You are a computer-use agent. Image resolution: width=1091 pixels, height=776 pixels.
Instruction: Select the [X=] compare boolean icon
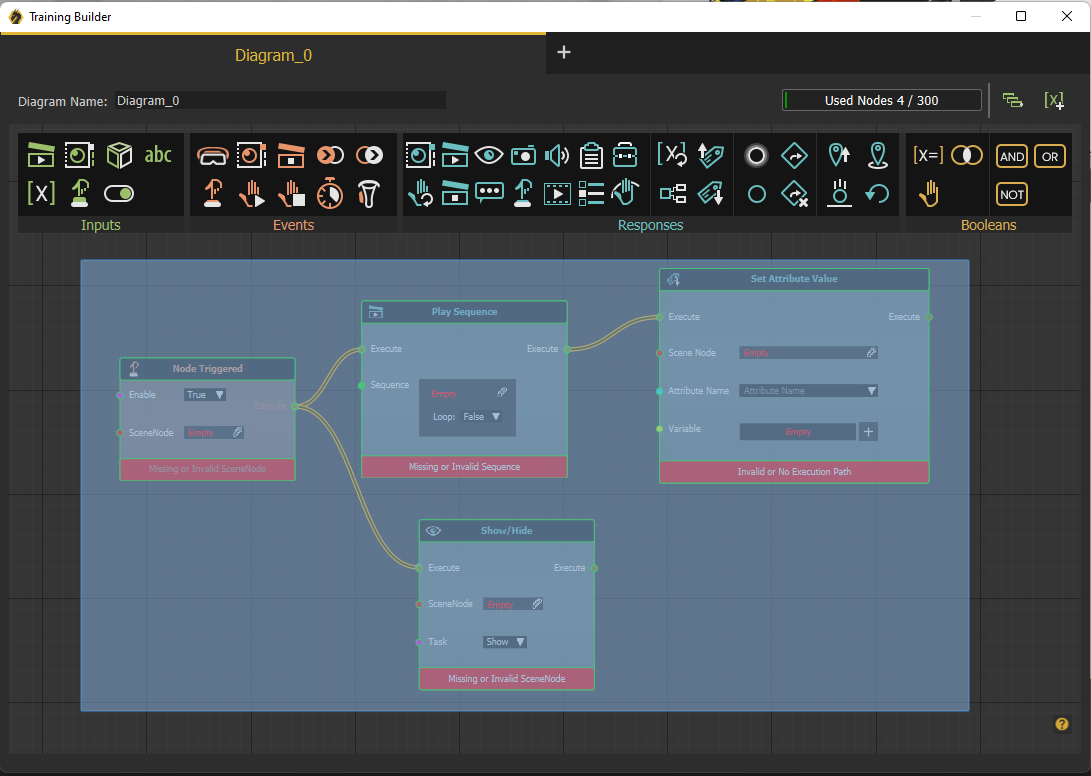928,155
